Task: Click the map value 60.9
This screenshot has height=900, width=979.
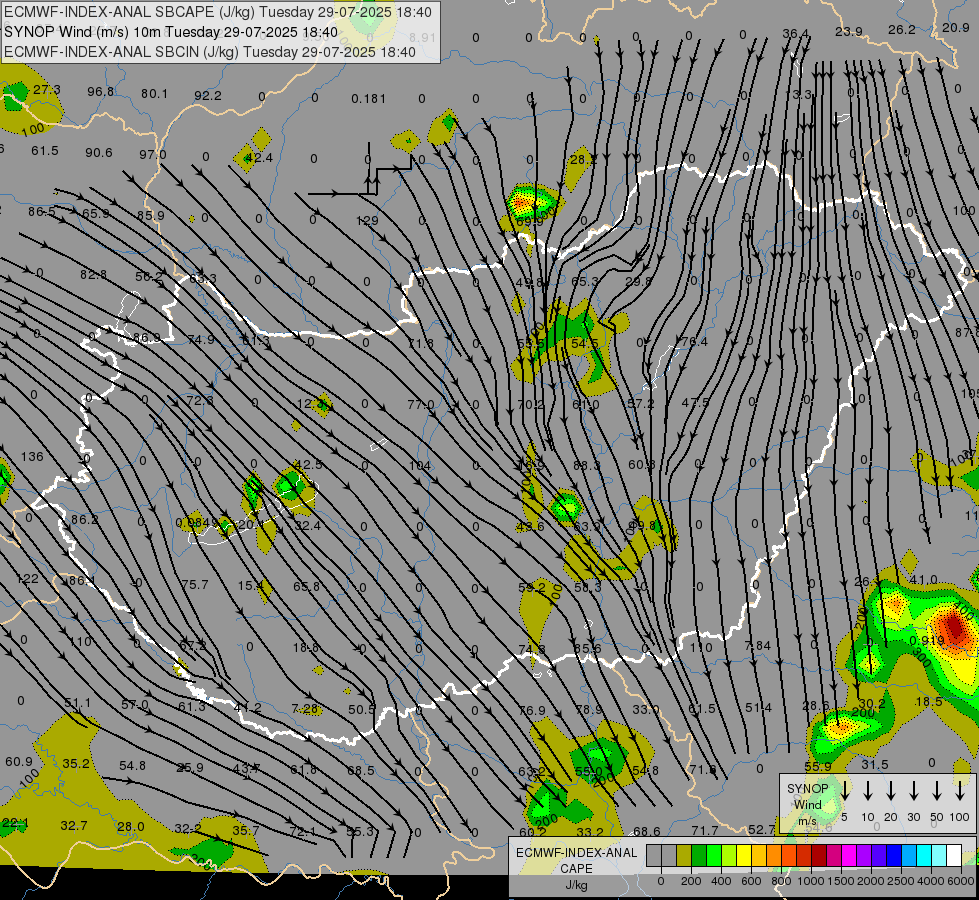Action: (x=19, y=762)
